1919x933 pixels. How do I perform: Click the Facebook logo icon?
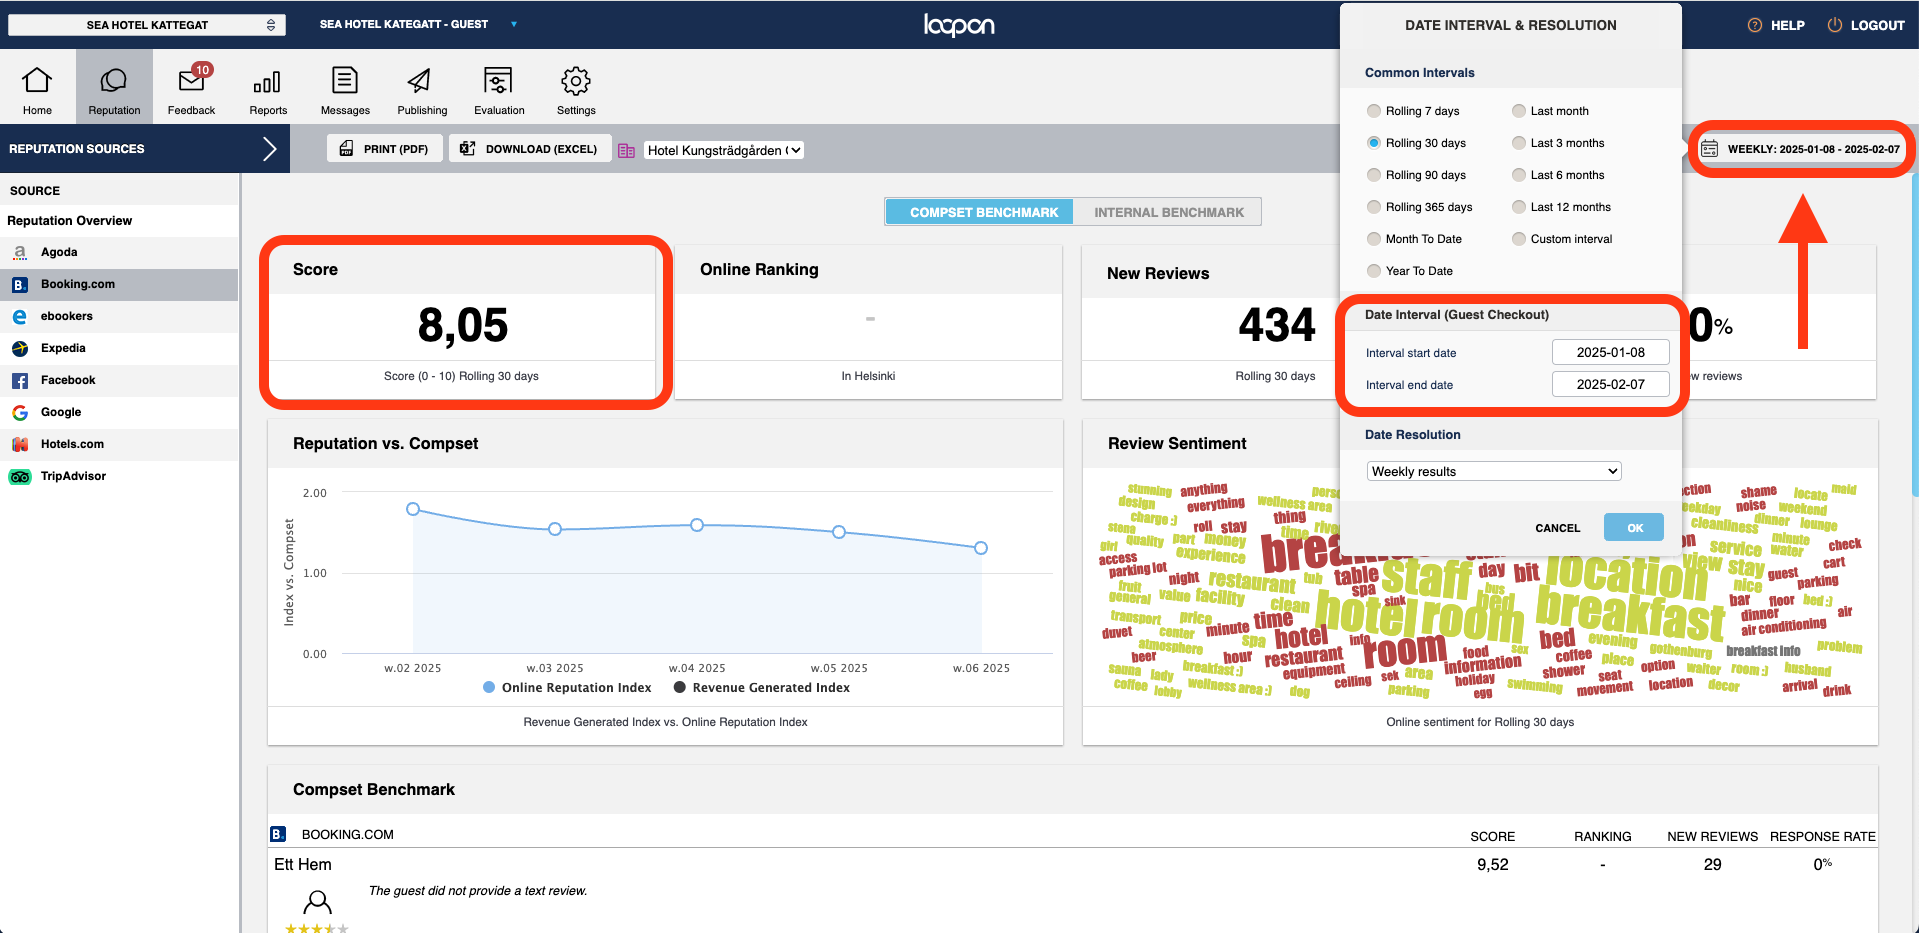20,380
